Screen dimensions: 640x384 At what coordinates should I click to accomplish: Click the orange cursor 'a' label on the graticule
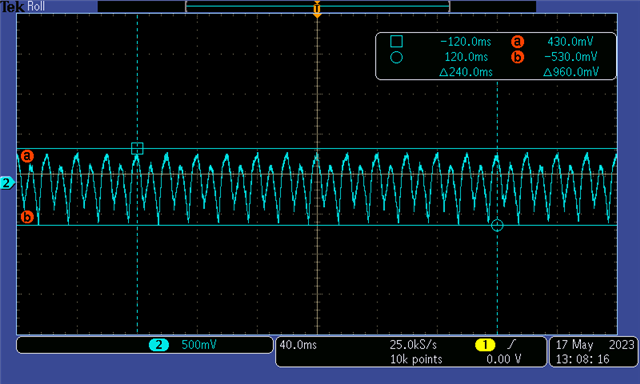pos(27,156)
